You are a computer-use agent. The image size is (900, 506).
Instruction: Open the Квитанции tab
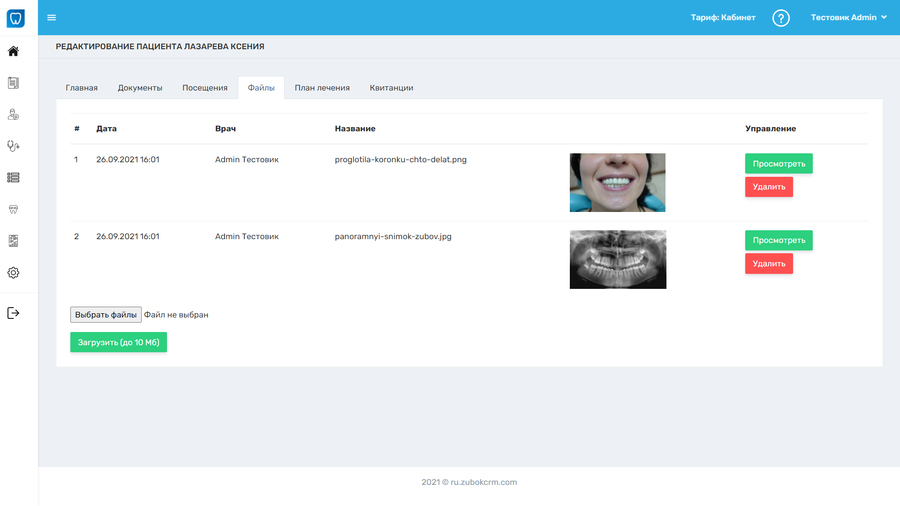(x=391, y=88)
